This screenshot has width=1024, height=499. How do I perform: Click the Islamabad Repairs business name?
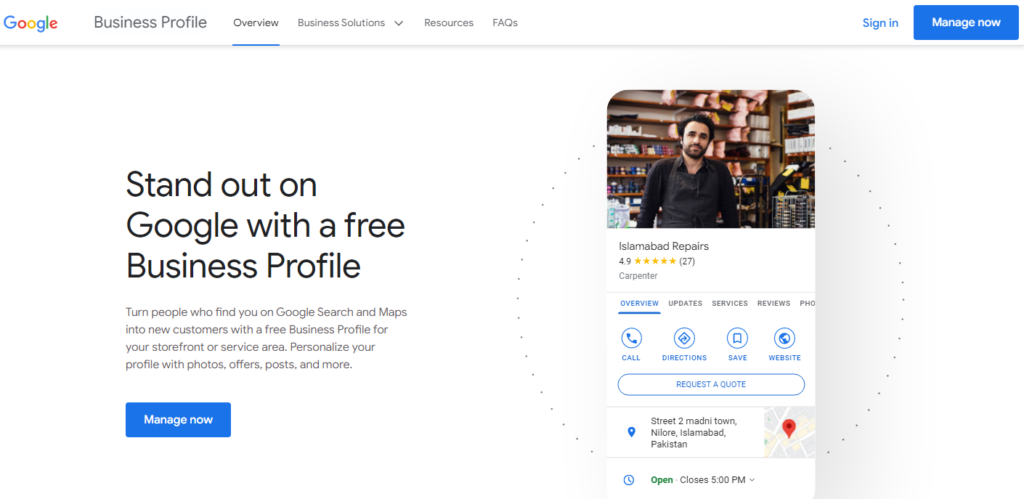[664, 246]
